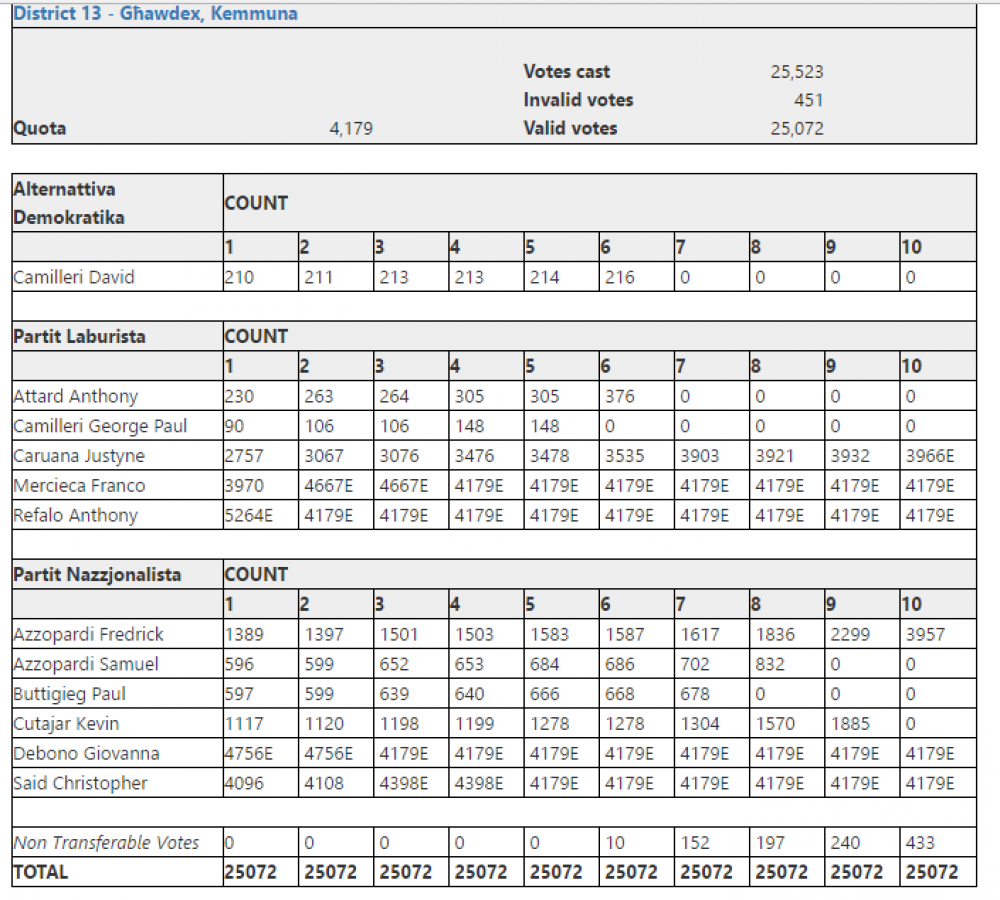Select non transferable votes value 152
Viewport: 1000px width, 900px height.
tap(695, 843)
